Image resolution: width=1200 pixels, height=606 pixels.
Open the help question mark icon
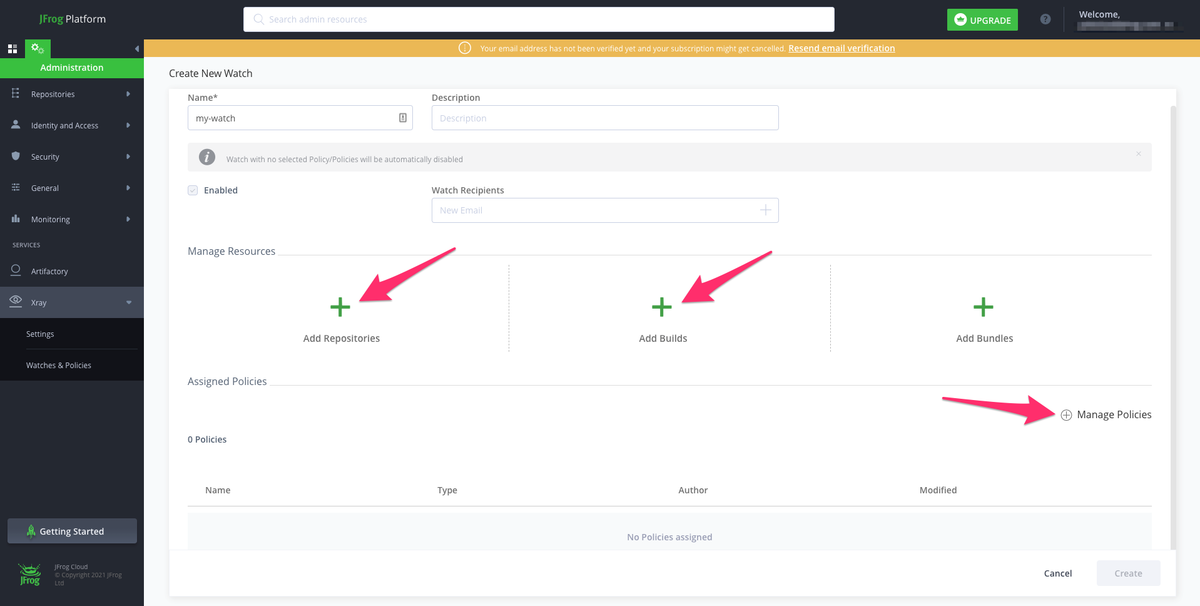(1046, 19)
